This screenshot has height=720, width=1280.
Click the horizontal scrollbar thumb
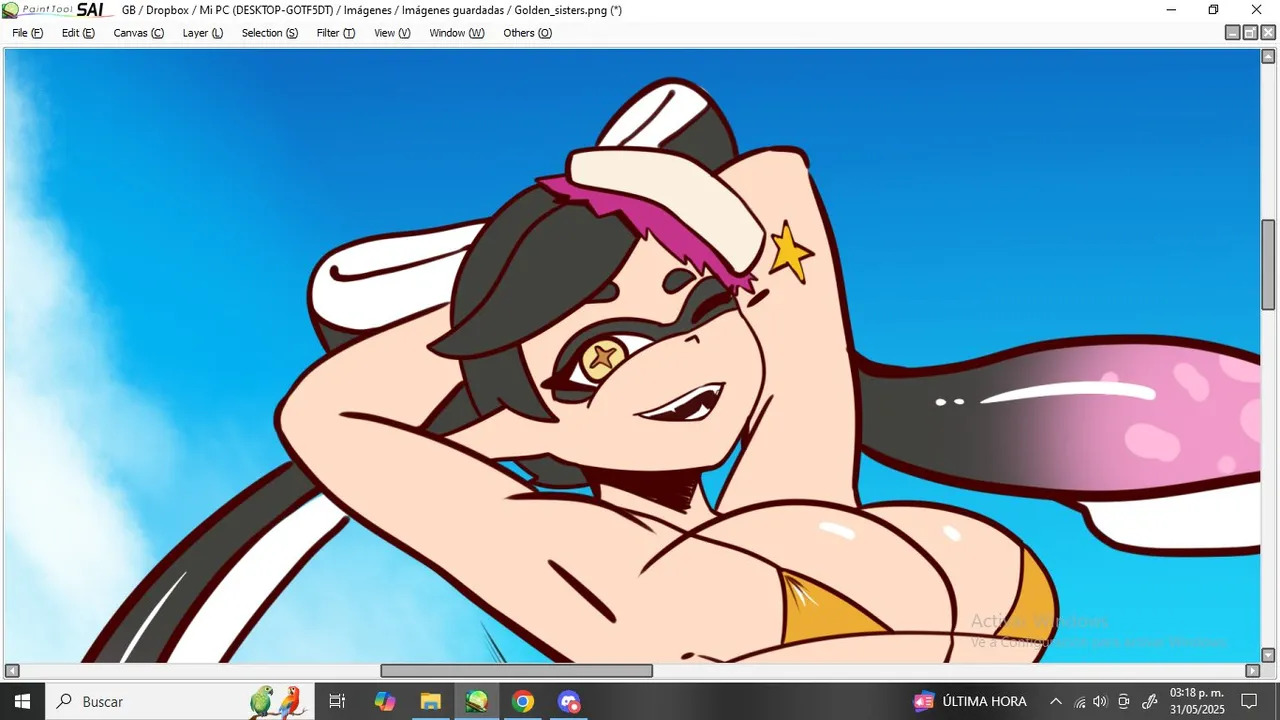click(x=516, y=670)
